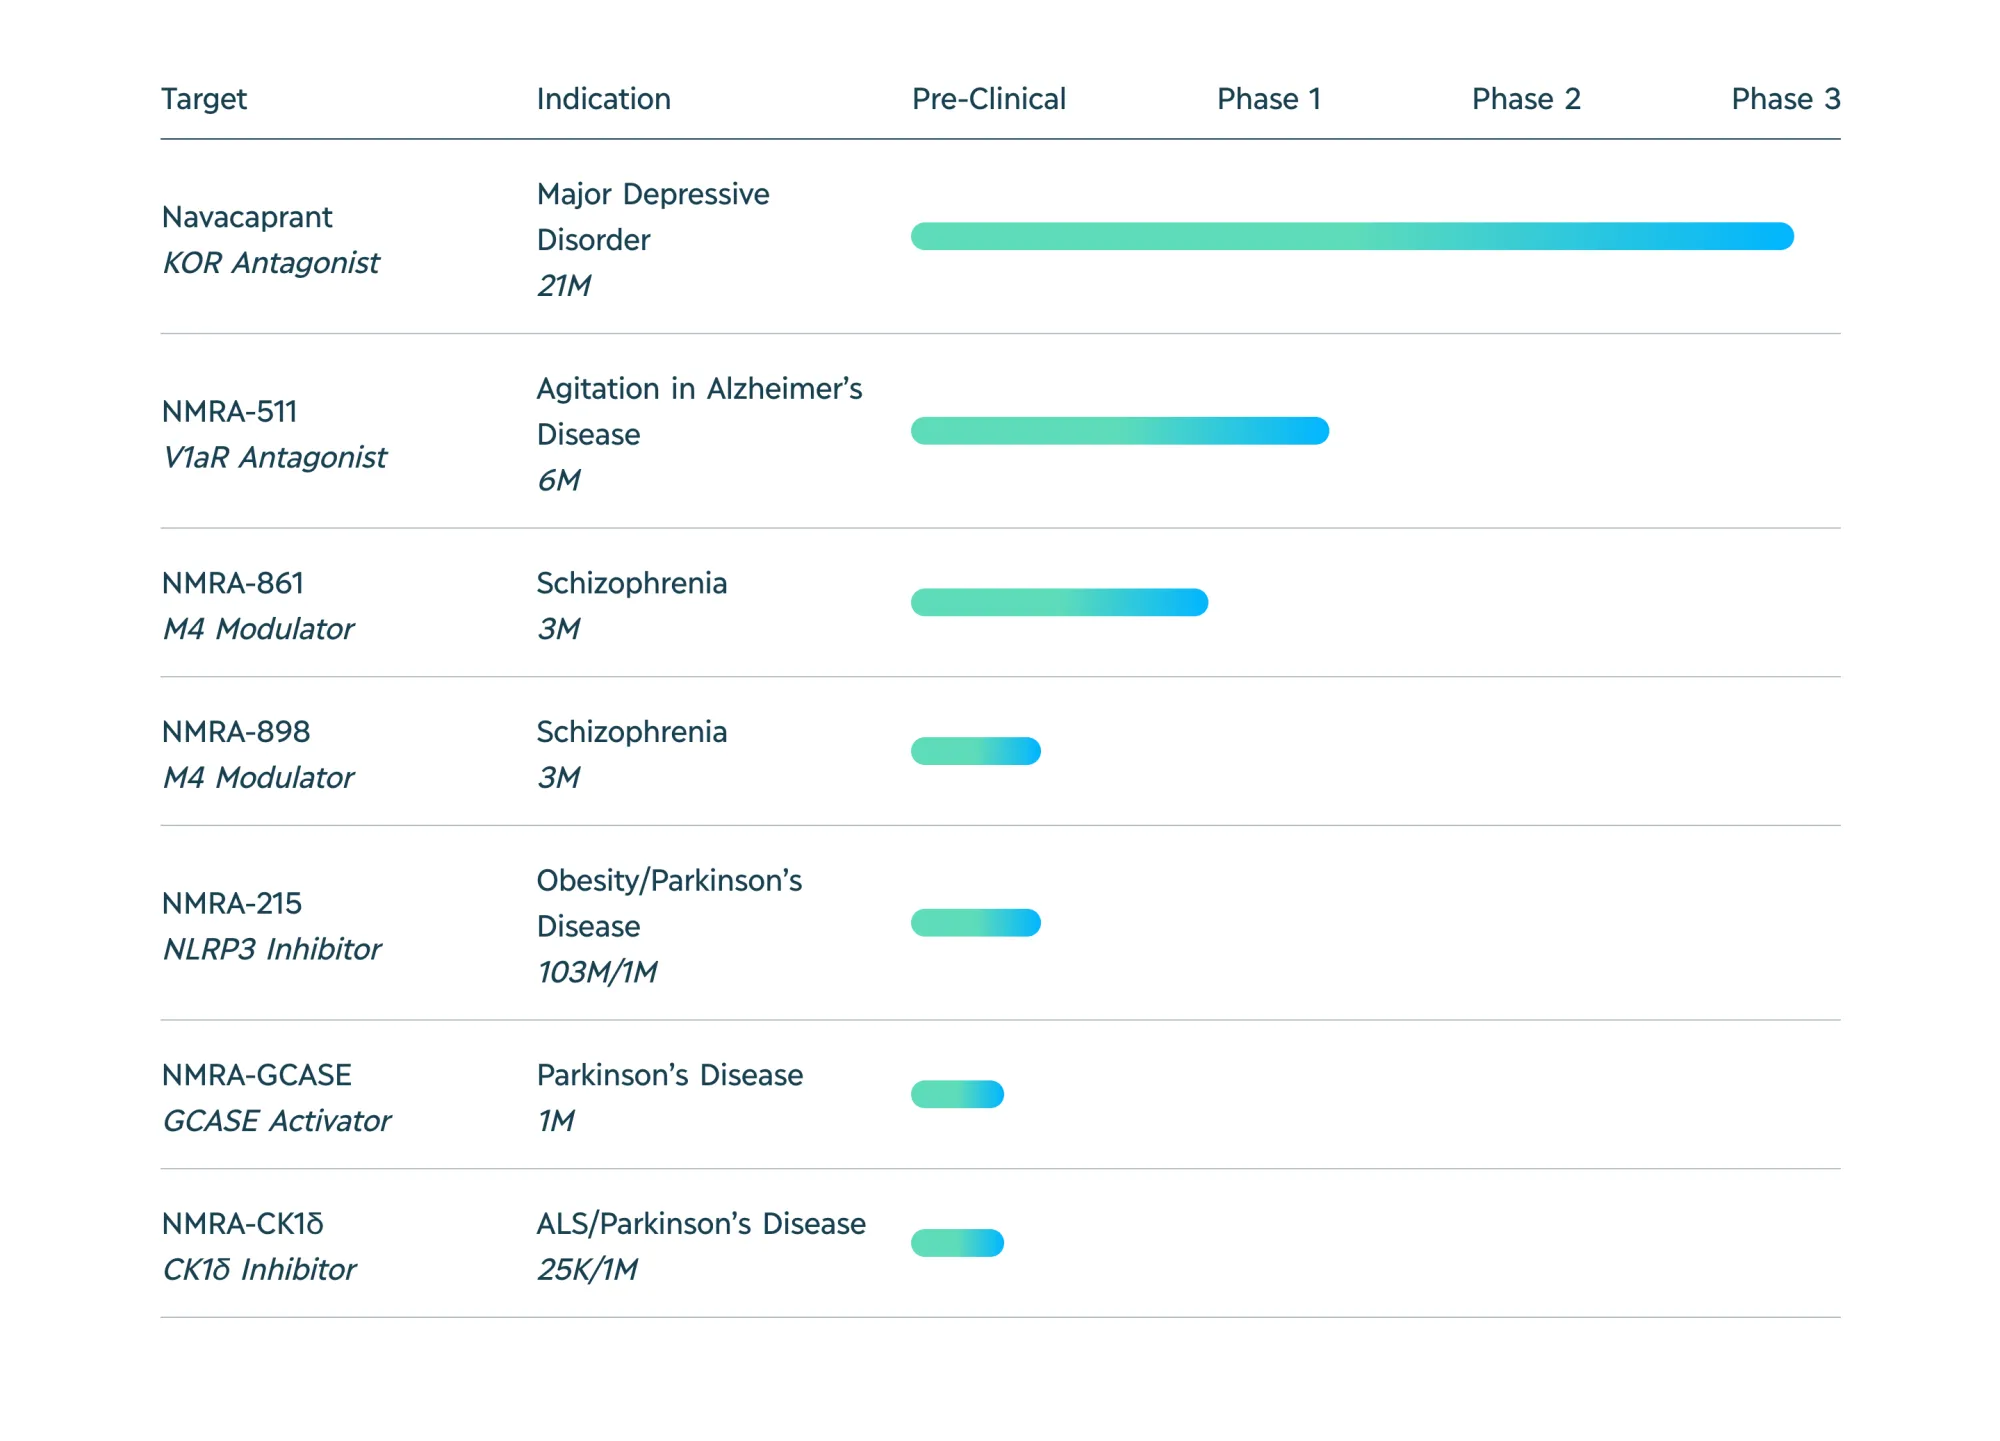2000x1441 pixels.
Task: Click the Indication column header
Action: coord(603,99)
